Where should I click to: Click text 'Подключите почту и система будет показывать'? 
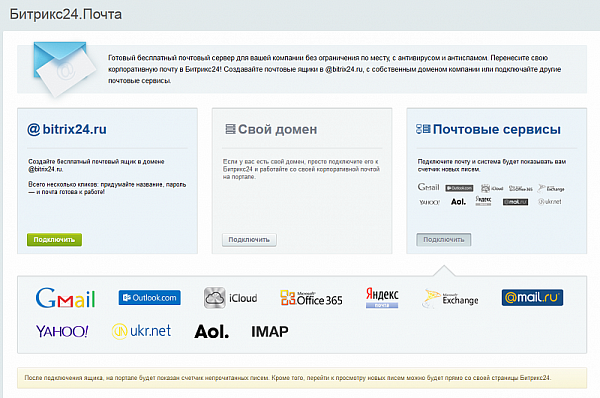click(x=492, y=165)
